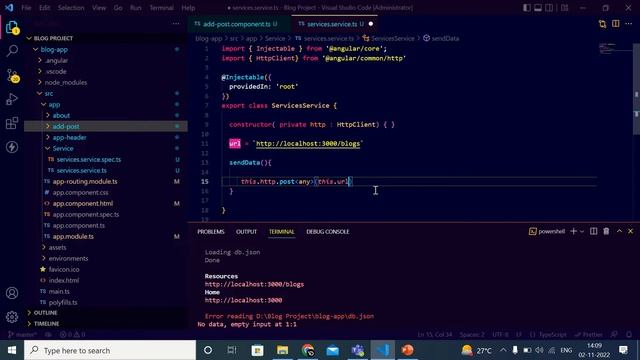
Task: Open the Manage gear settings icon
Action: click(12, 317)
